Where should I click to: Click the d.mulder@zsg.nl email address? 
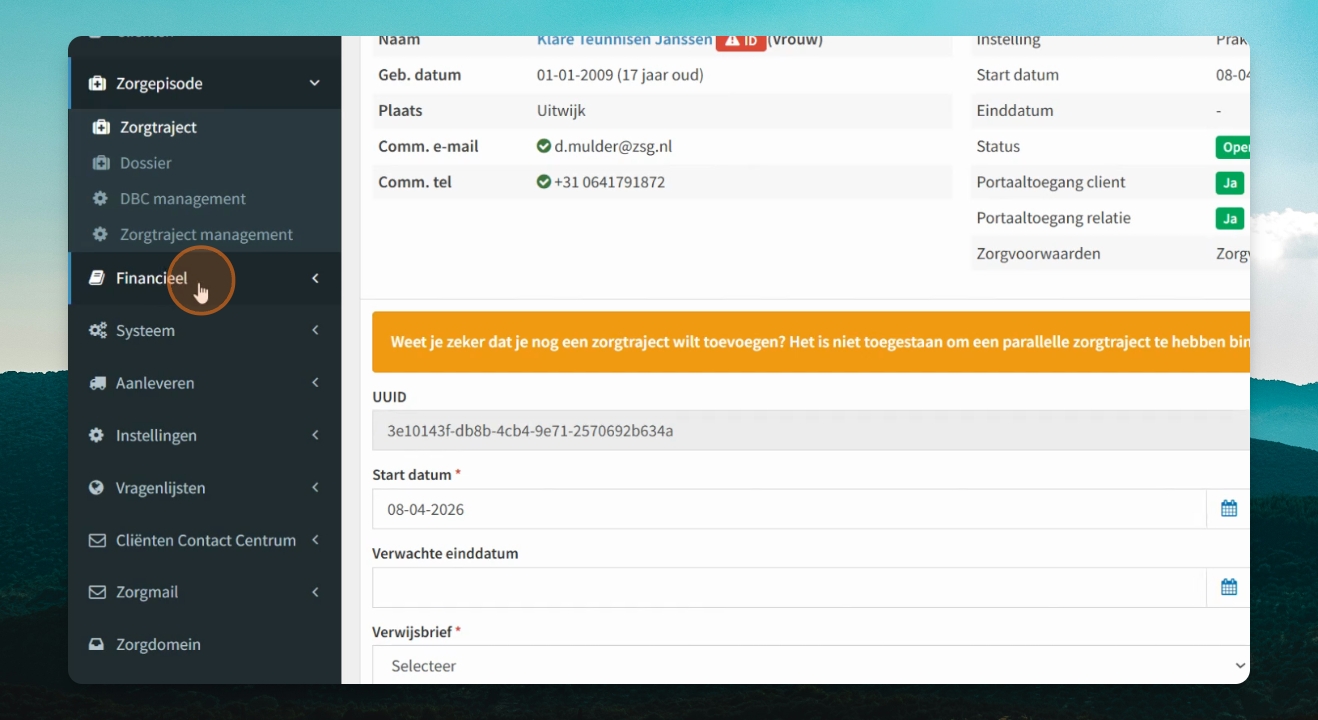click(x=613, y=146)
